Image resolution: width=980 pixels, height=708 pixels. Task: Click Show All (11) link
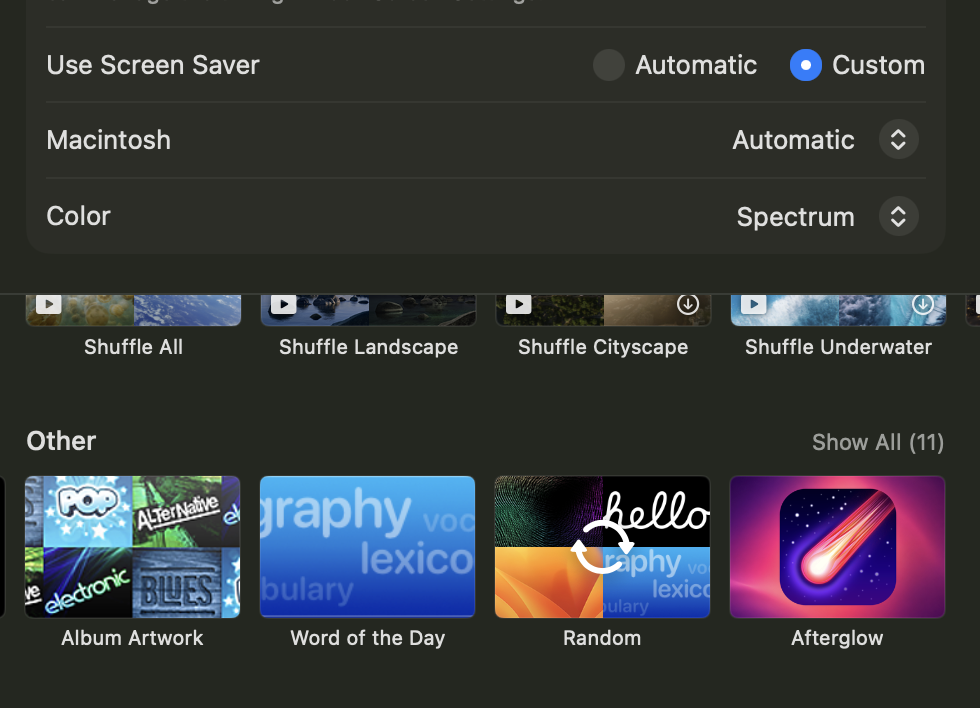[878, 442]
